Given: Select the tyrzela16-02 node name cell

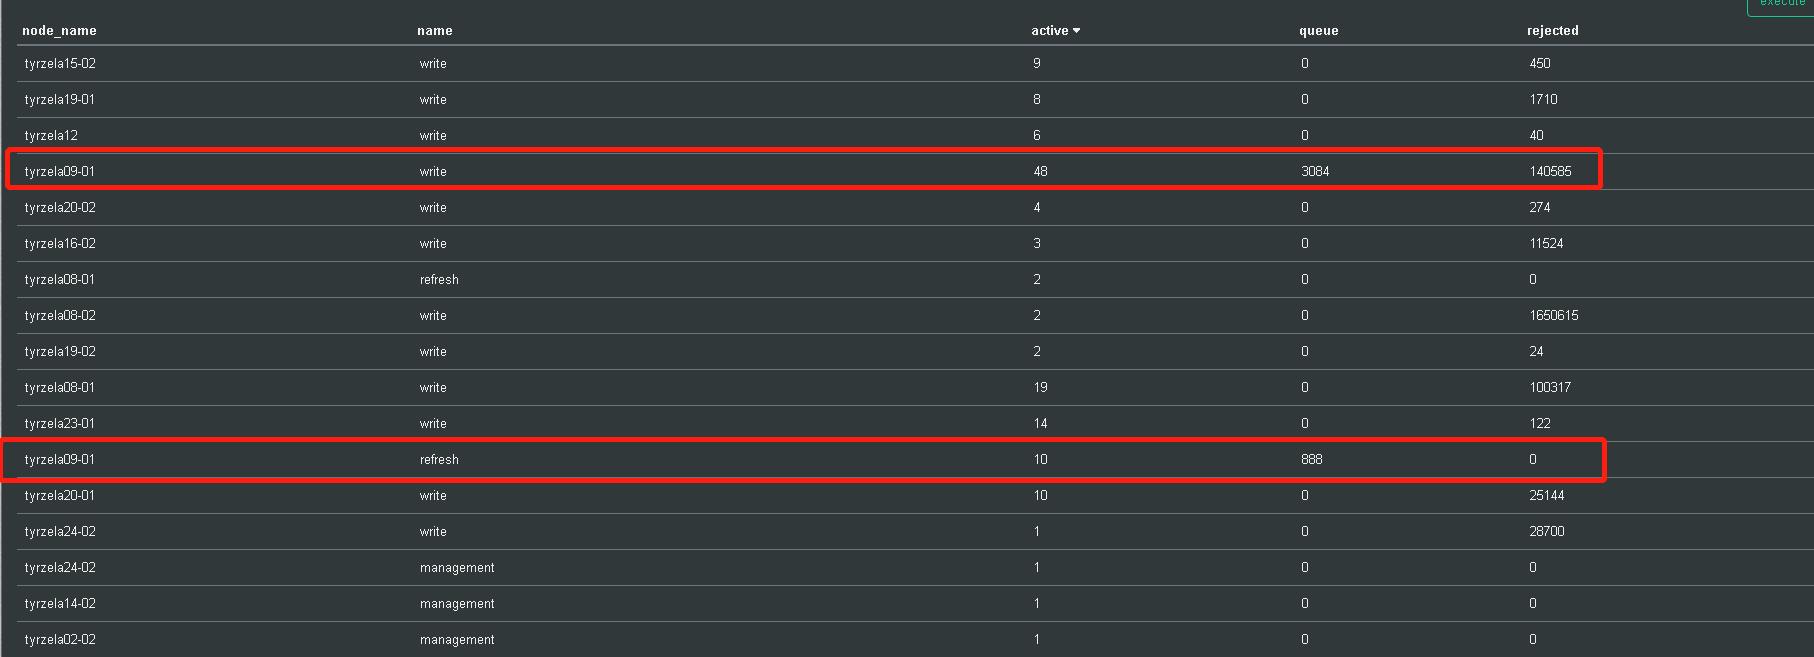Looking at the screenshot, I should 60,243.
